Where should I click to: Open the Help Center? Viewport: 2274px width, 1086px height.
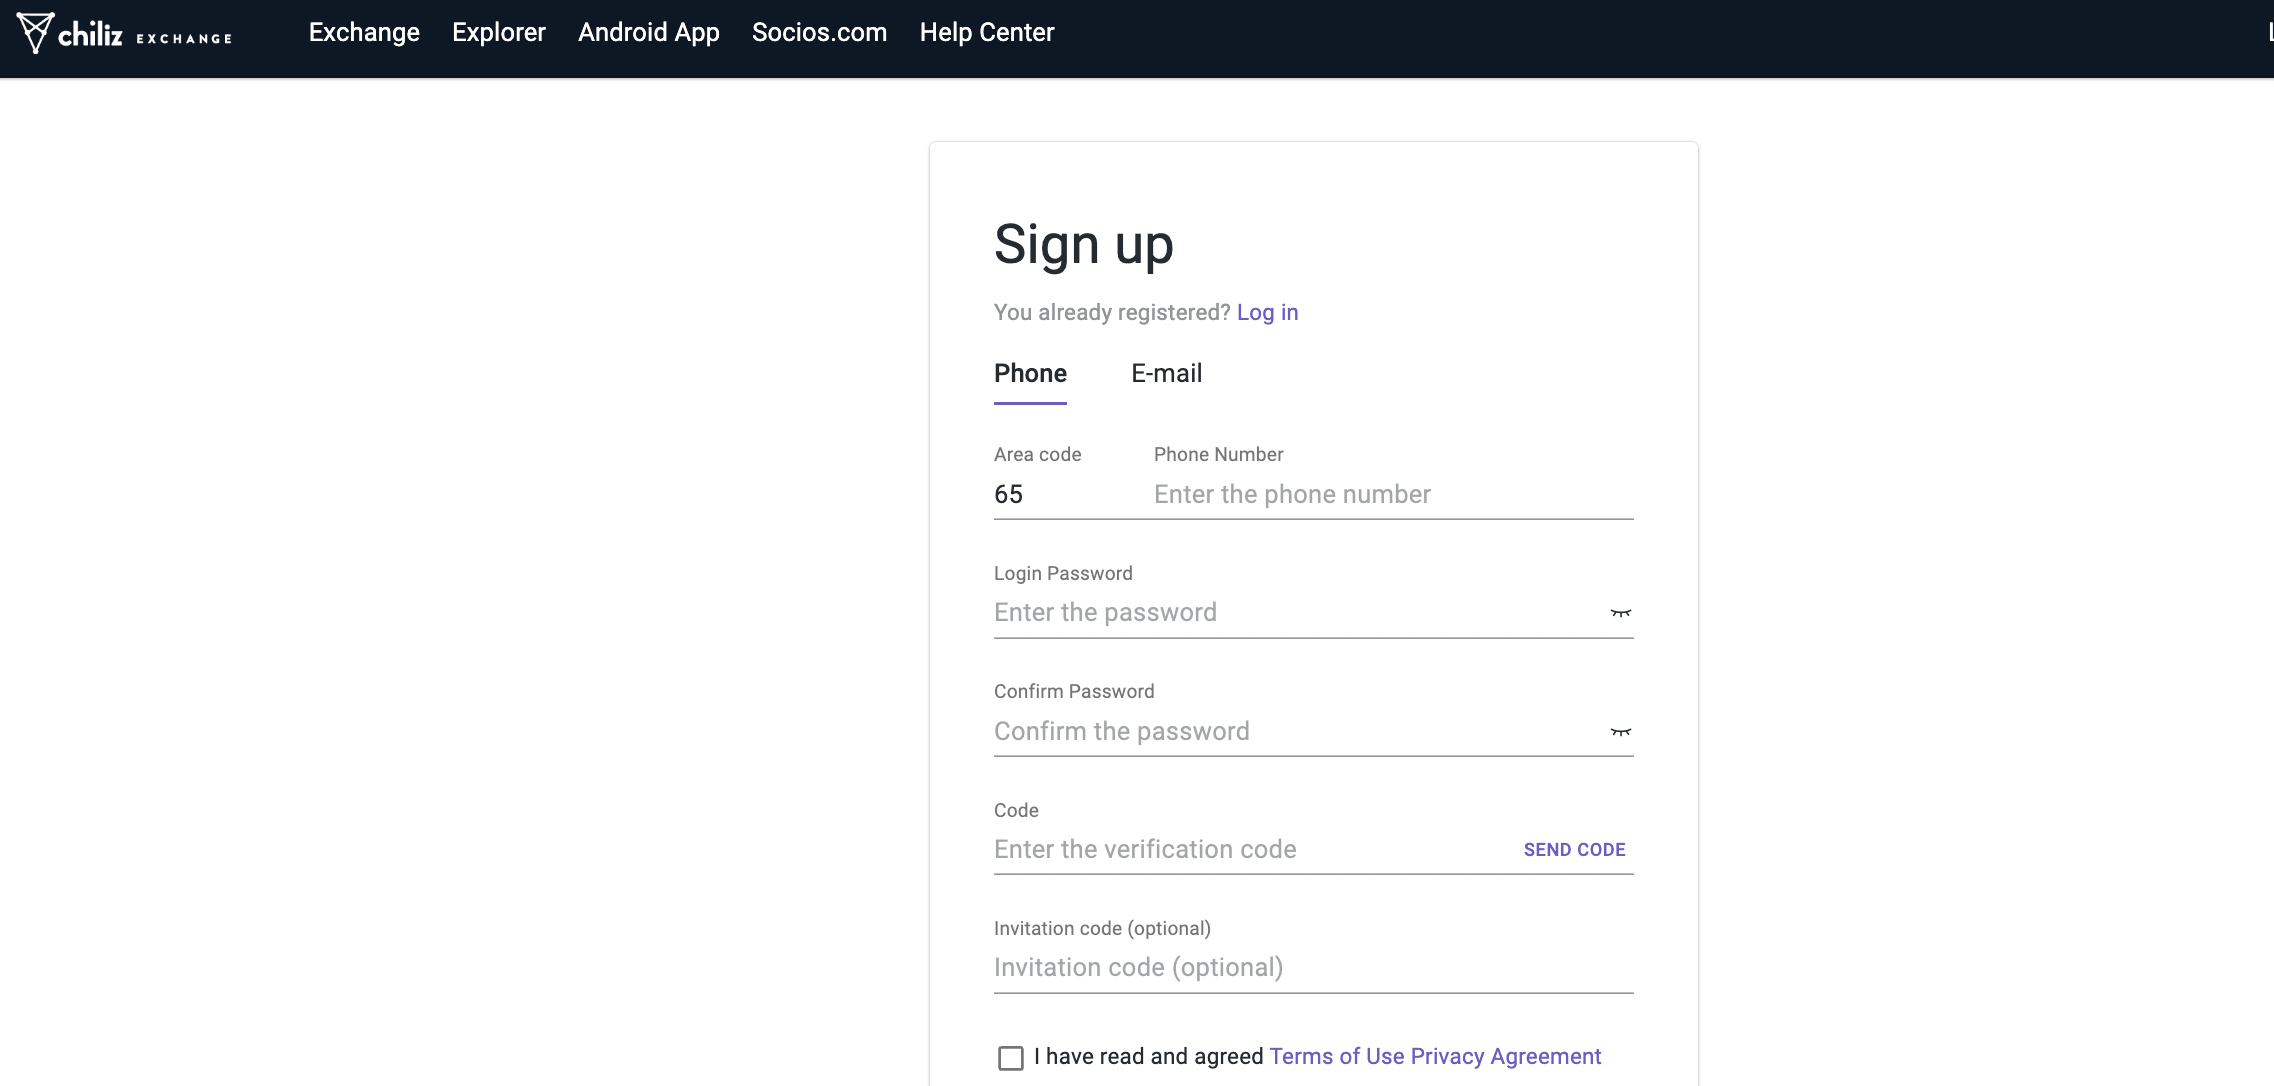click(x=986, y=33)
